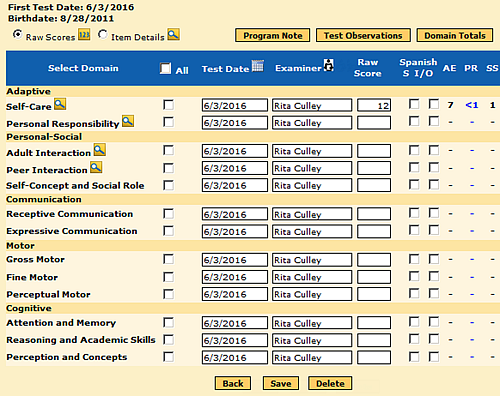Check Self-Concept and Social Role checkbox
Image resolution: width=500 pixels, height=396 pixels.
169,185
